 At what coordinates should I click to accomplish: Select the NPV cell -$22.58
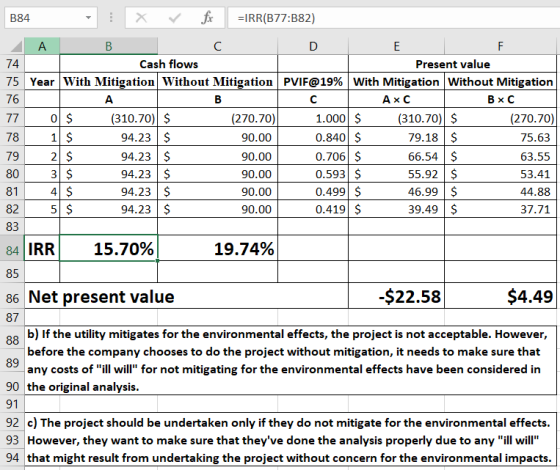396,296
